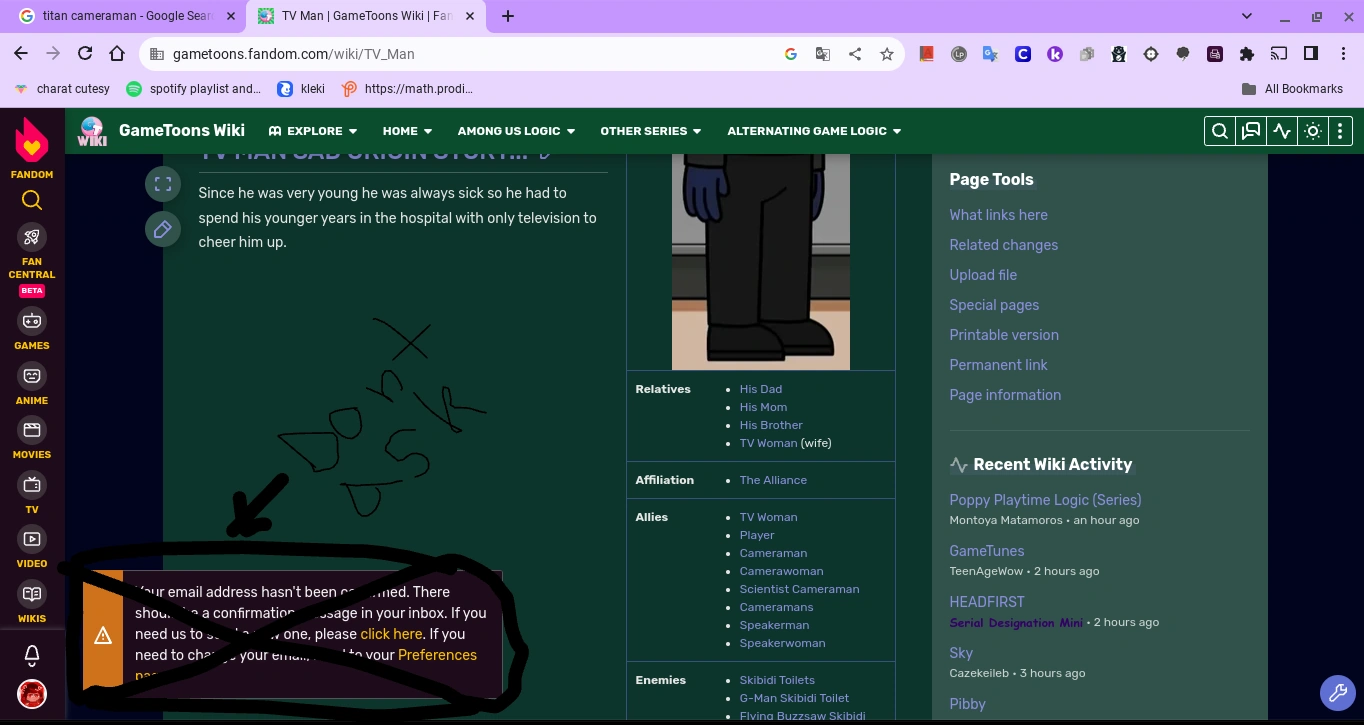Toggle the light/dark theme sun icon
Viewport: 1364px width, 725px height.
(1313, 131)
